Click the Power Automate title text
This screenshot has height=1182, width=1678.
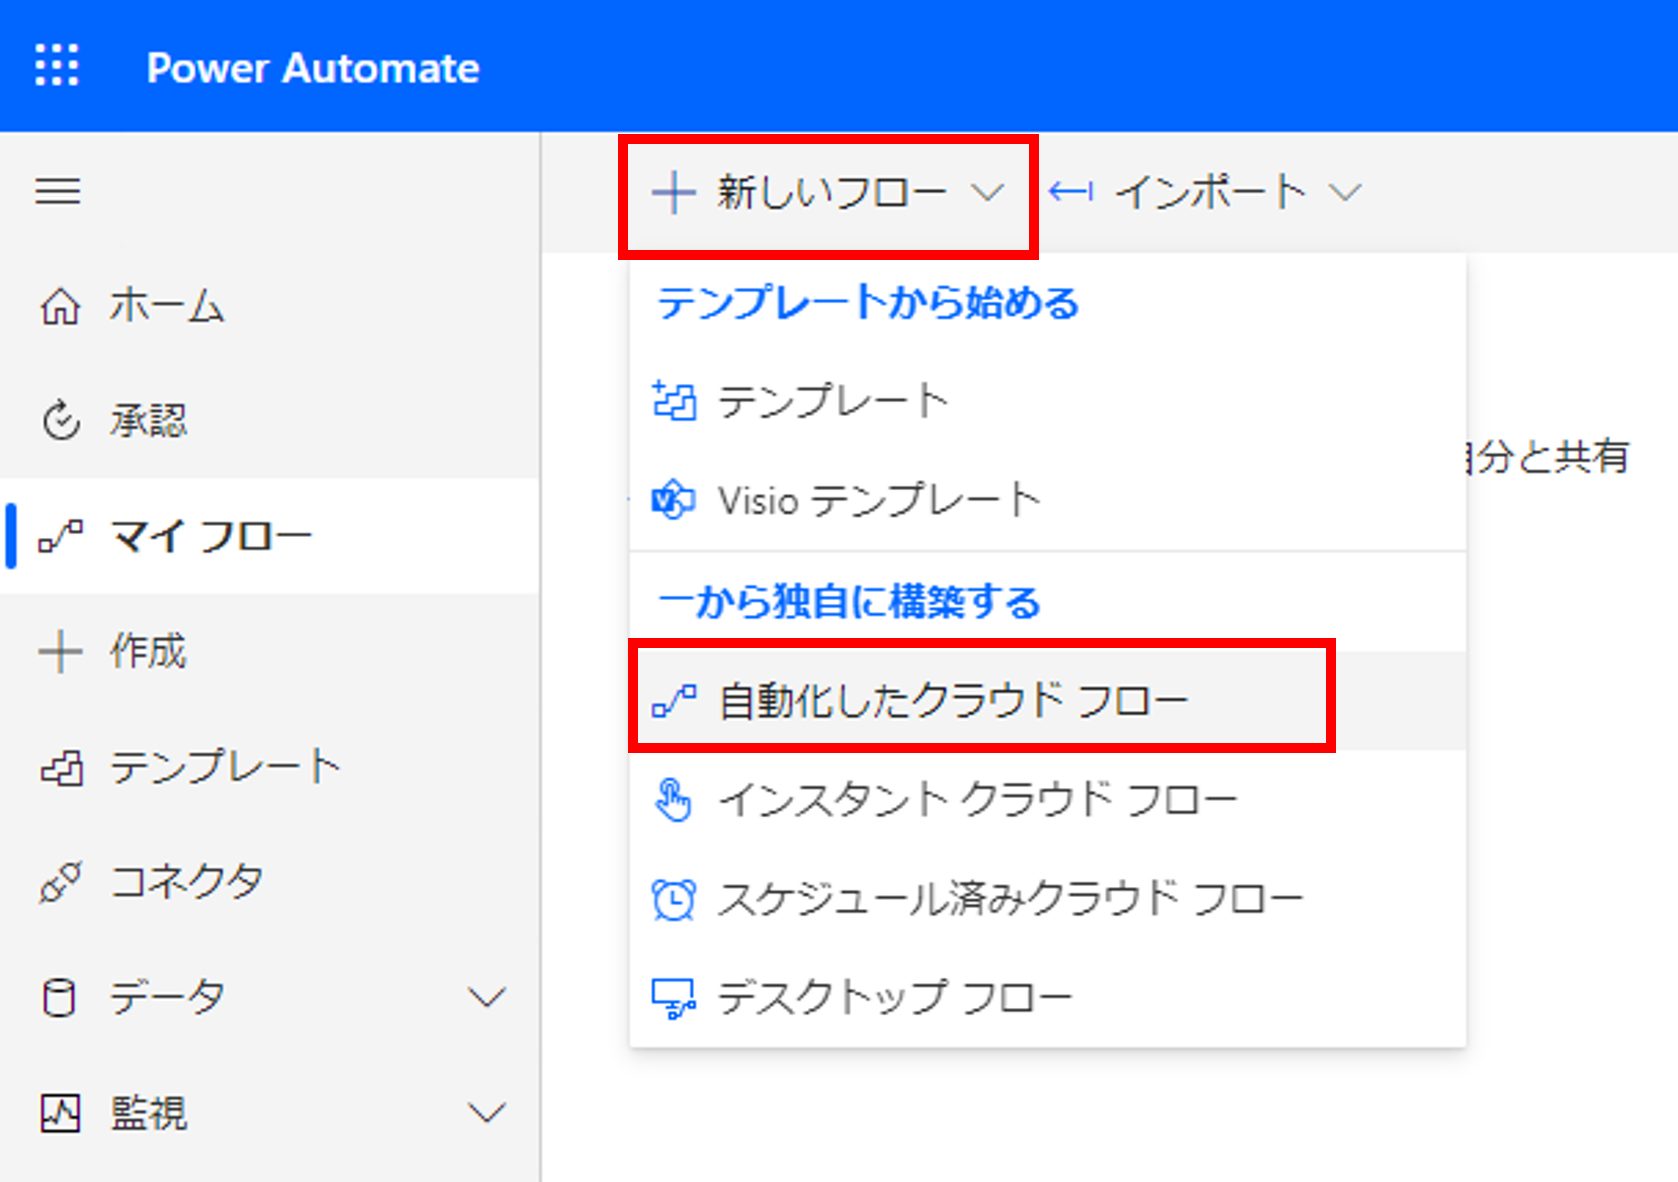point(314,66)
